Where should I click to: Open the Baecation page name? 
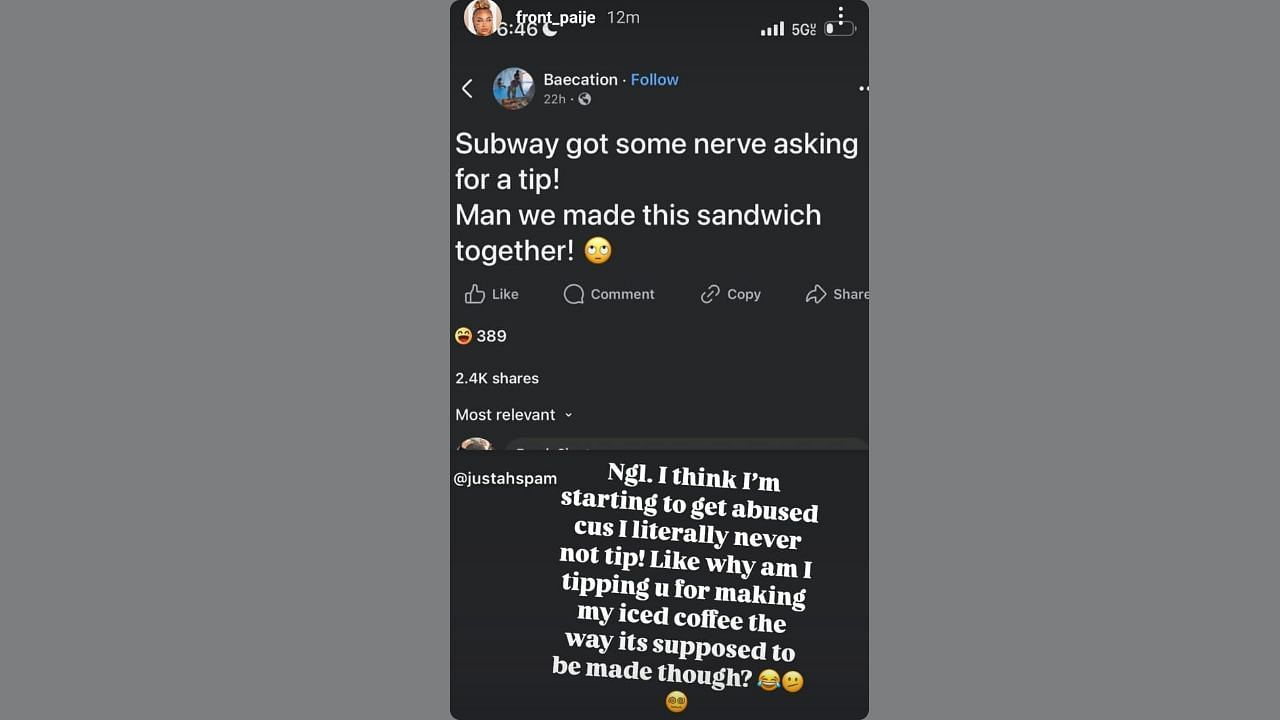(x=580, y=80)
